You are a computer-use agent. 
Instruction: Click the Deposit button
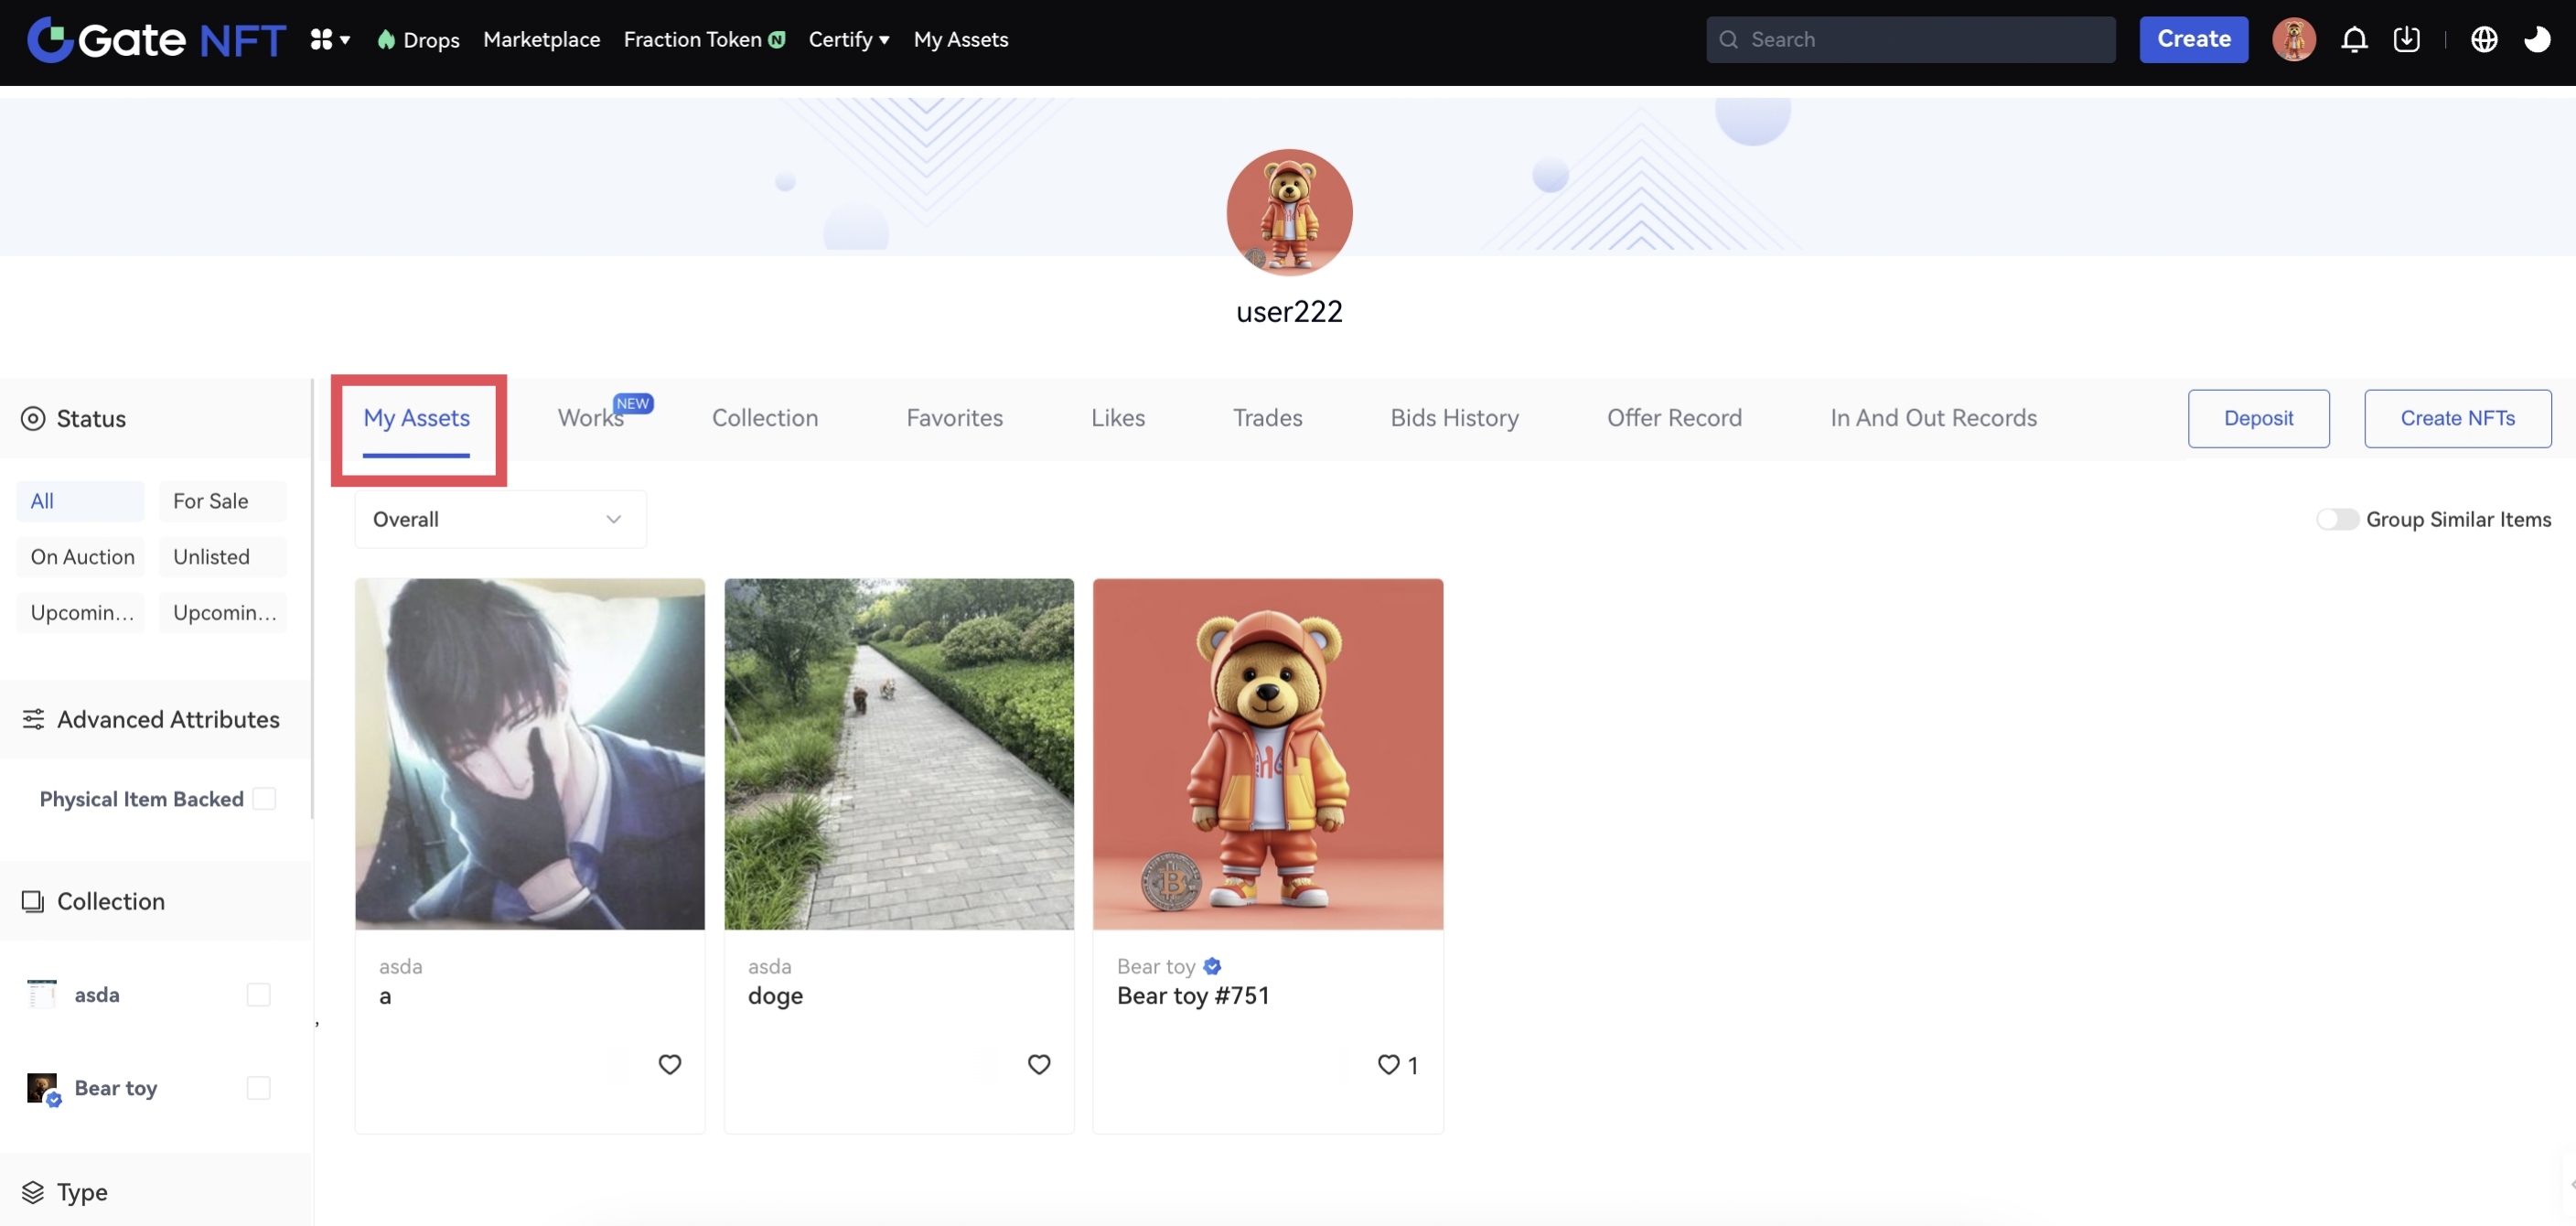(x=2258, y=418)
